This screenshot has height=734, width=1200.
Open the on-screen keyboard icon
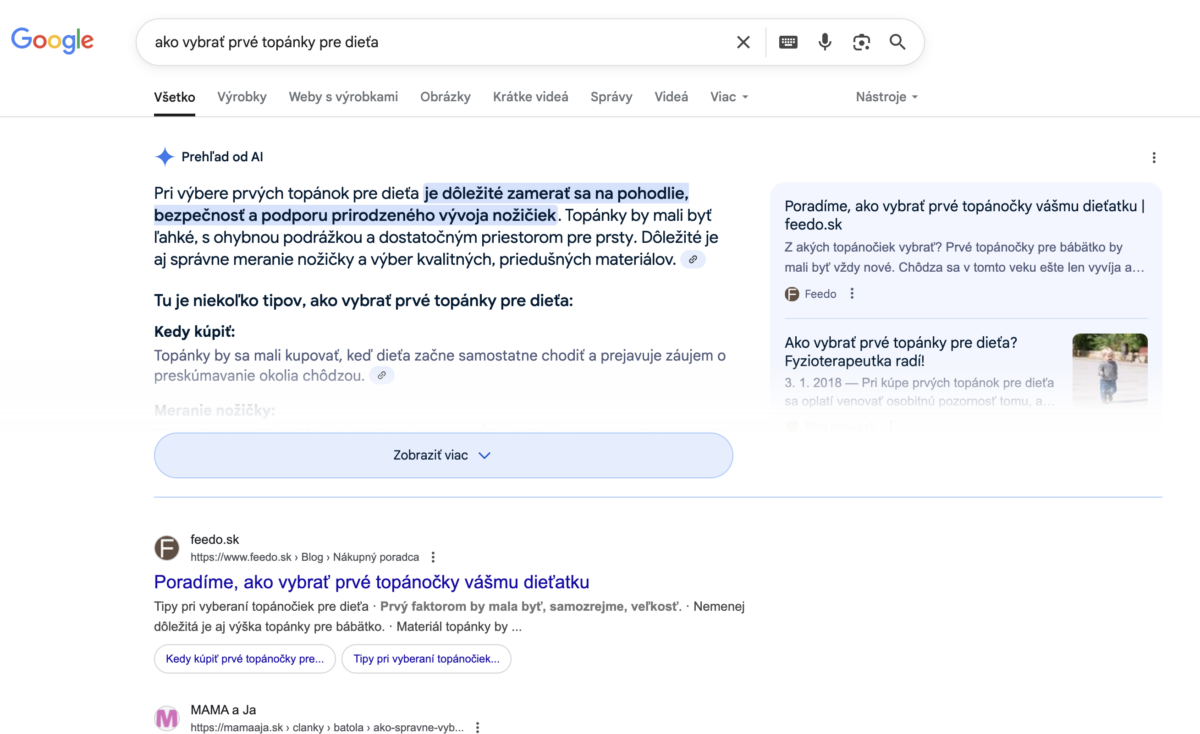788,42
